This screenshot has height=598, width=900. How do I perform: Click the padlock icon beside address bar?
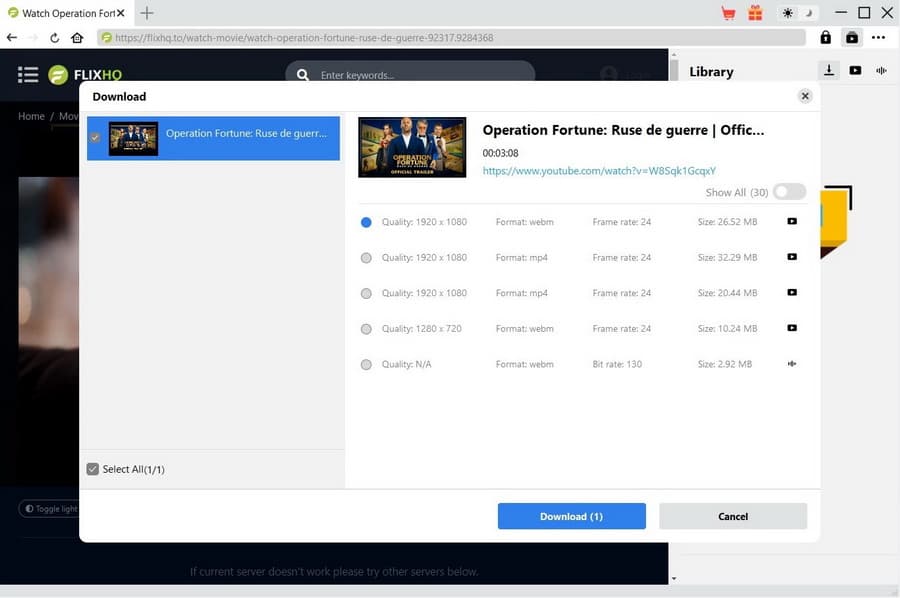[x=825, y=38]
